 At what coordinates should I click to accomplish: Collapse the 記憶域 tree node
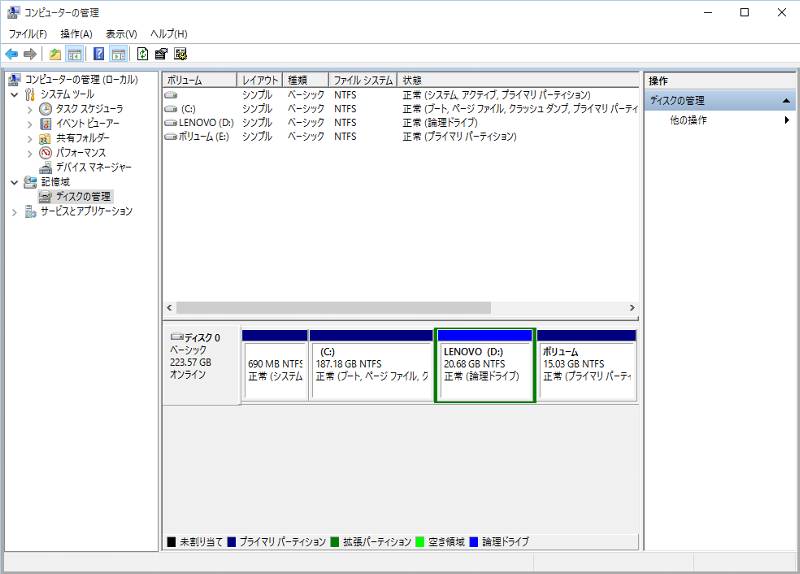(14, 182)
